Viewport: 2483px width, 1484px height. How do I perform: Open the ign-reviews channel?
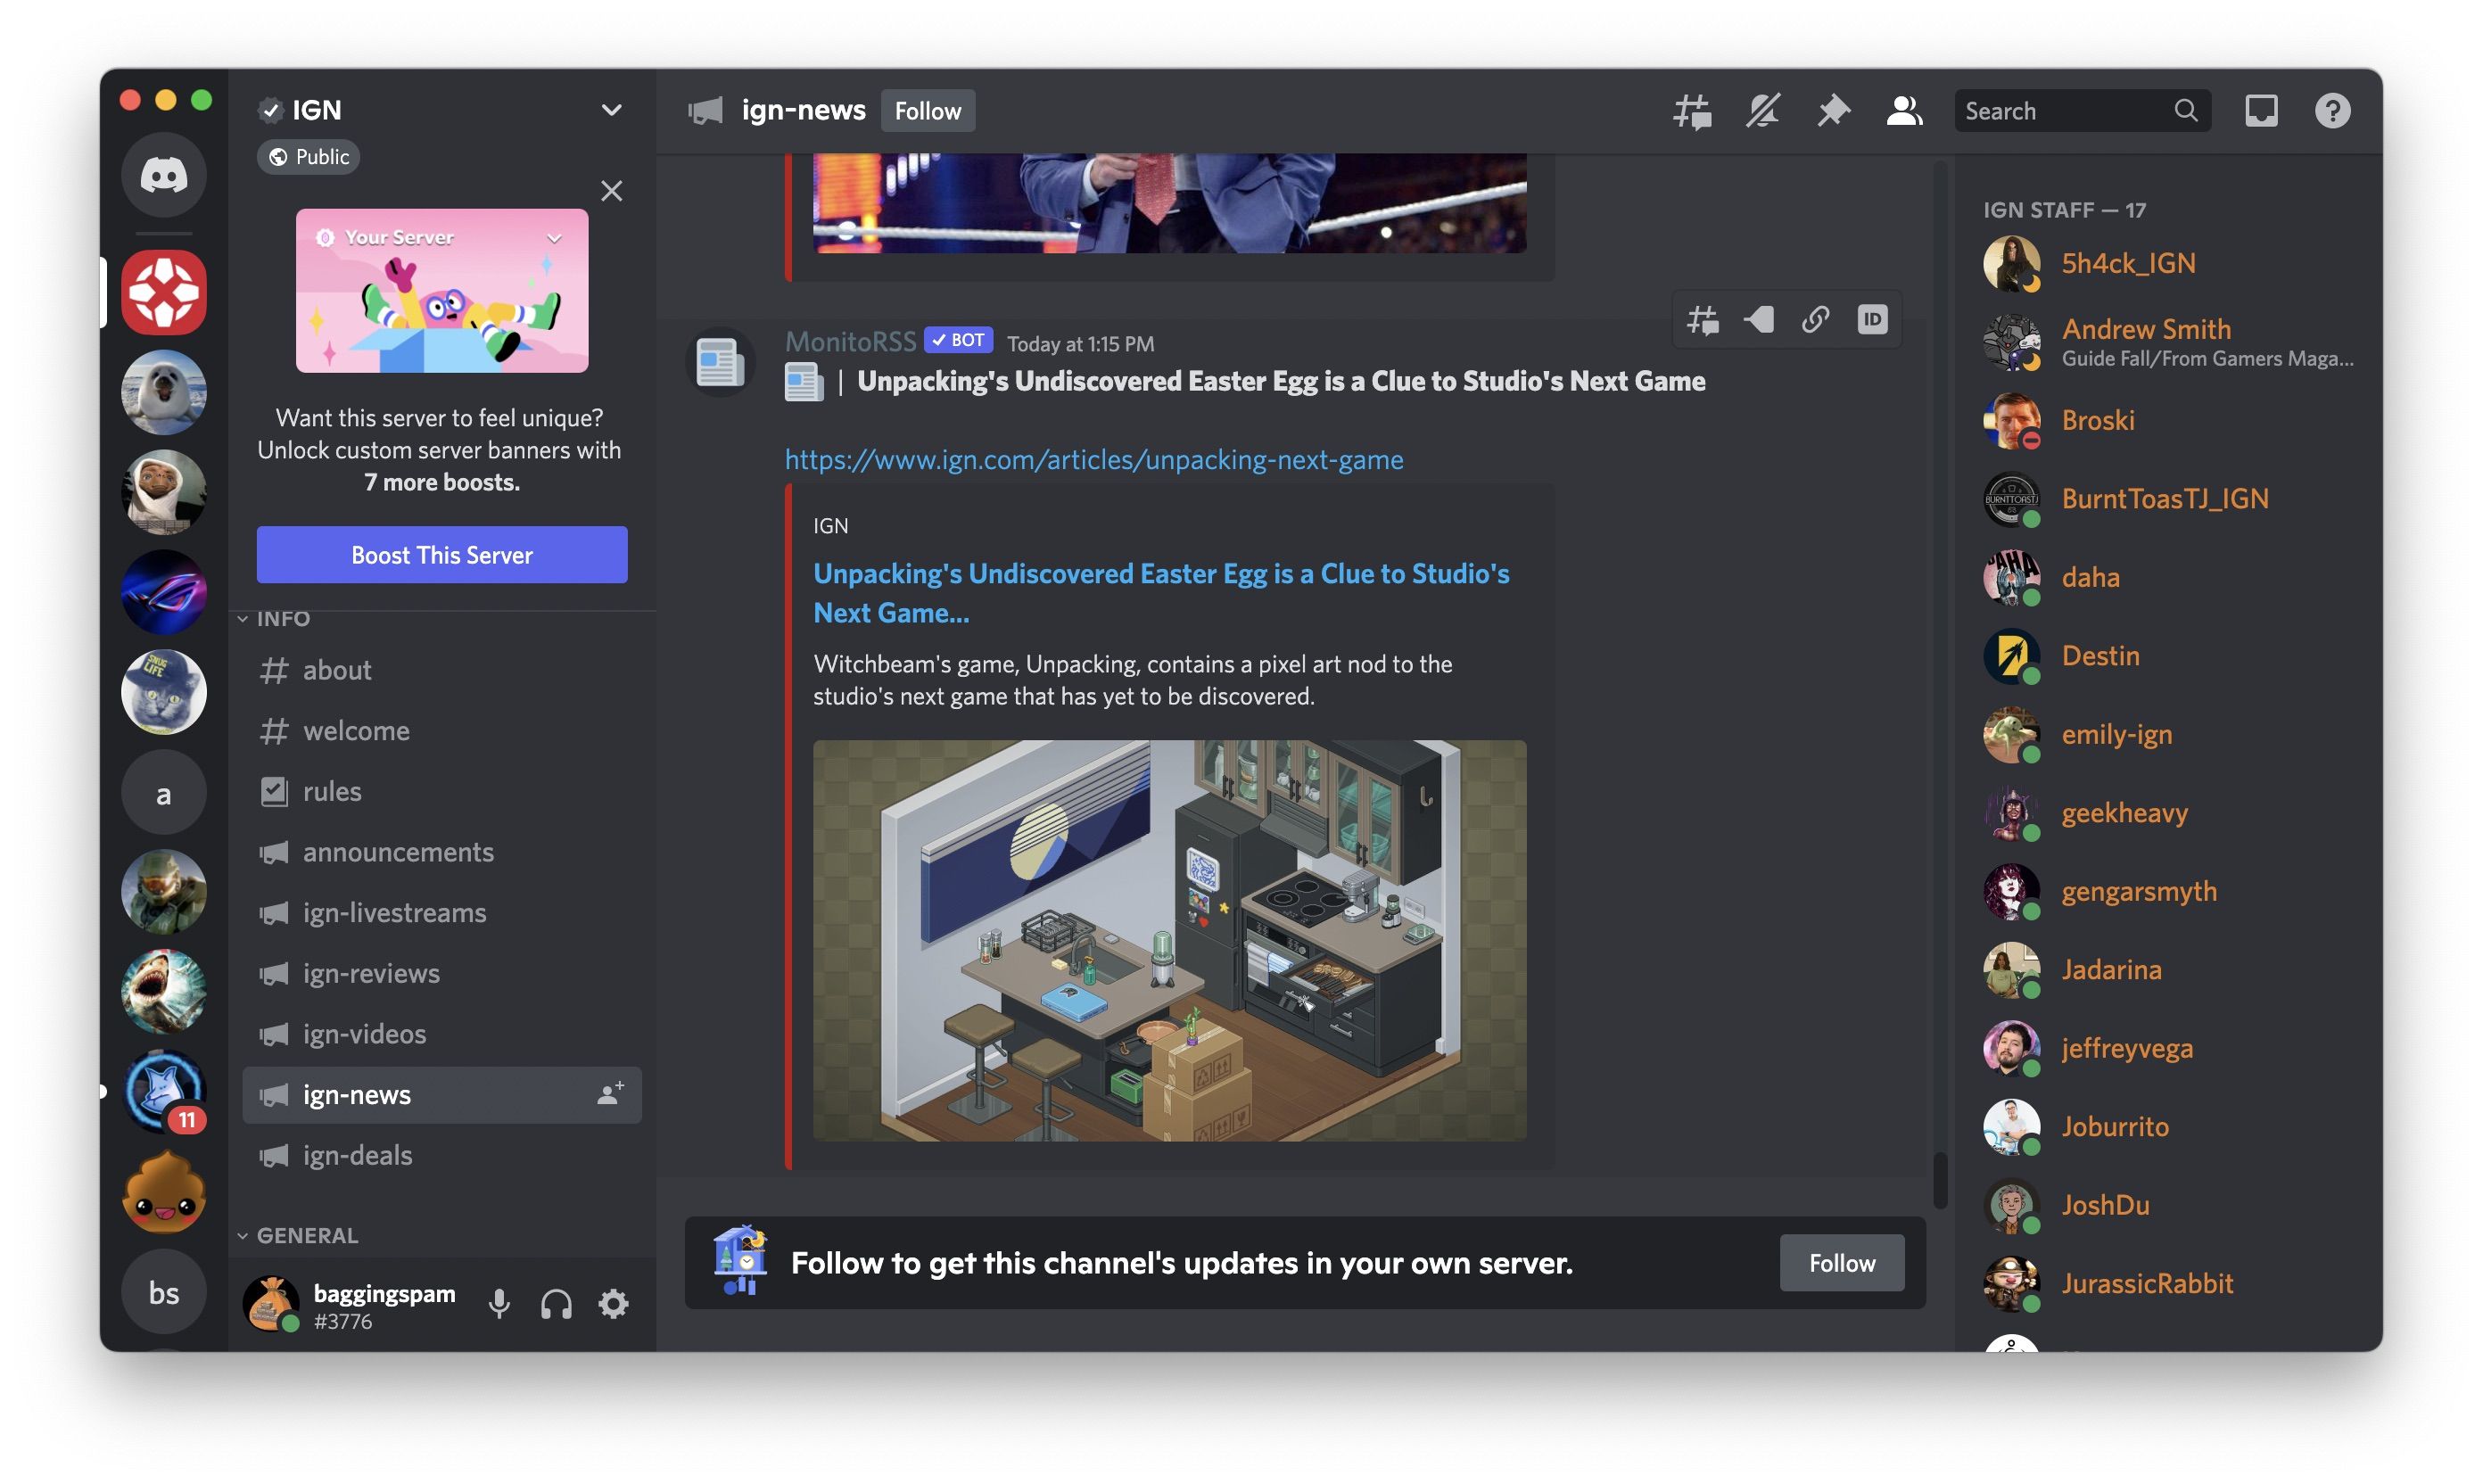click(x=442, y=973)
